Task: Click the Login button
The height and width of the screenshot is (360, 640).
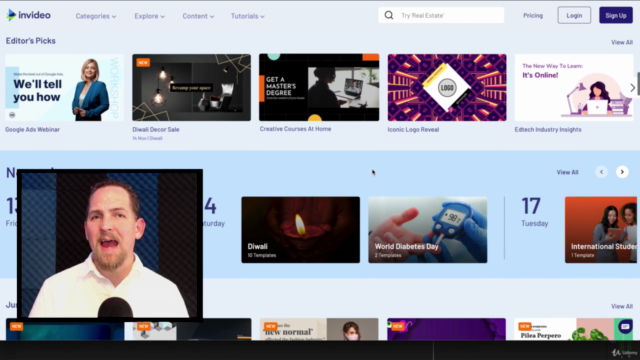Action: [574, 16]
